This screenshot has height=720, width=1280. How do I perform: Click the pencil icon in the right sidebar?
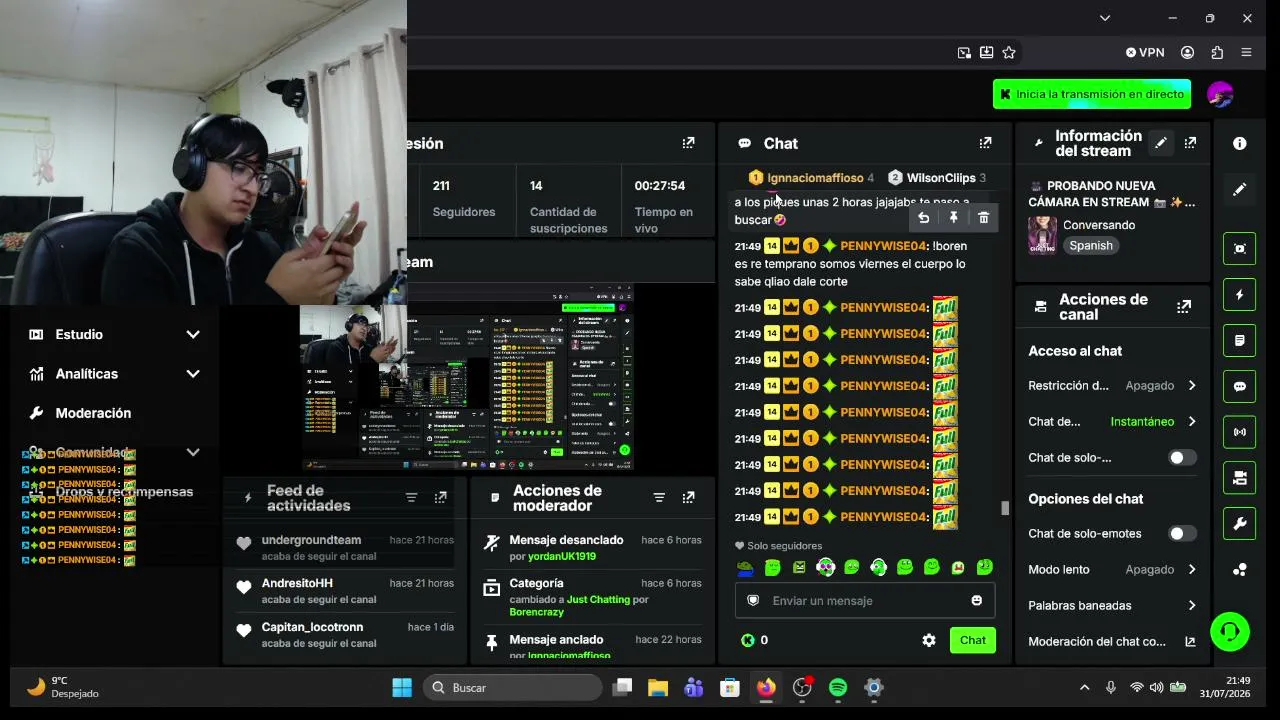click(x=1240, y=189)
